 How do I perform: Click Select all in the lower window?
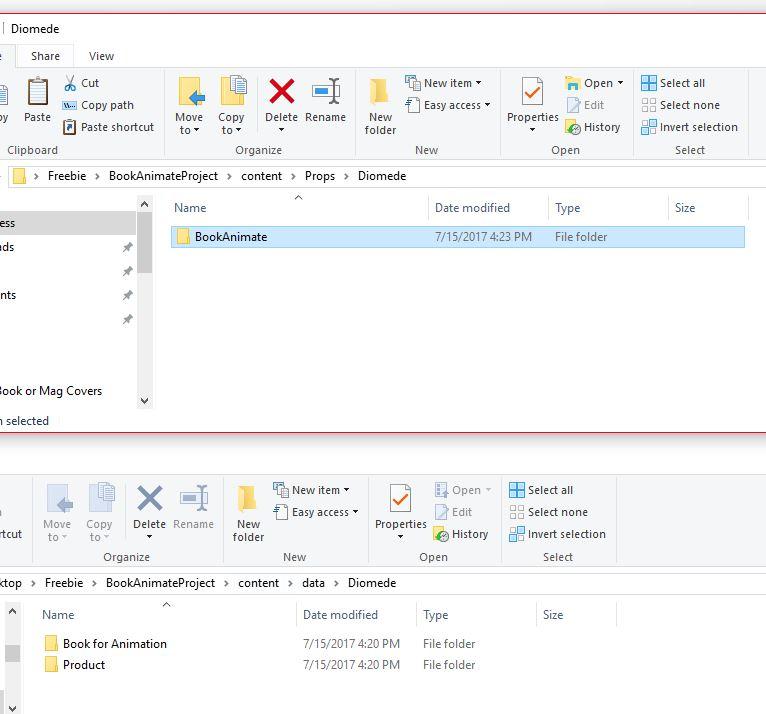pyautogui.click(x=541, y=490)
